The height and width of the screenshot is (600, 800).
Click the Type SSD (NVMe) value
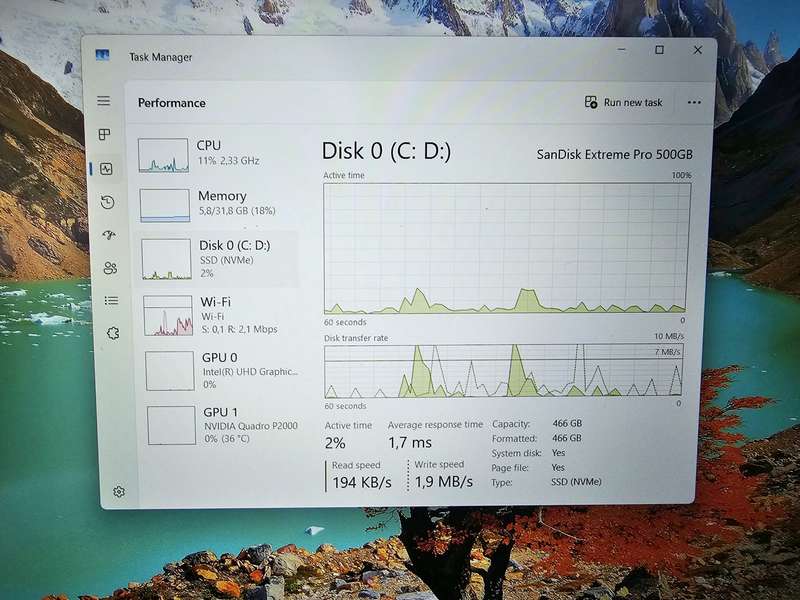tap(576, 482)
